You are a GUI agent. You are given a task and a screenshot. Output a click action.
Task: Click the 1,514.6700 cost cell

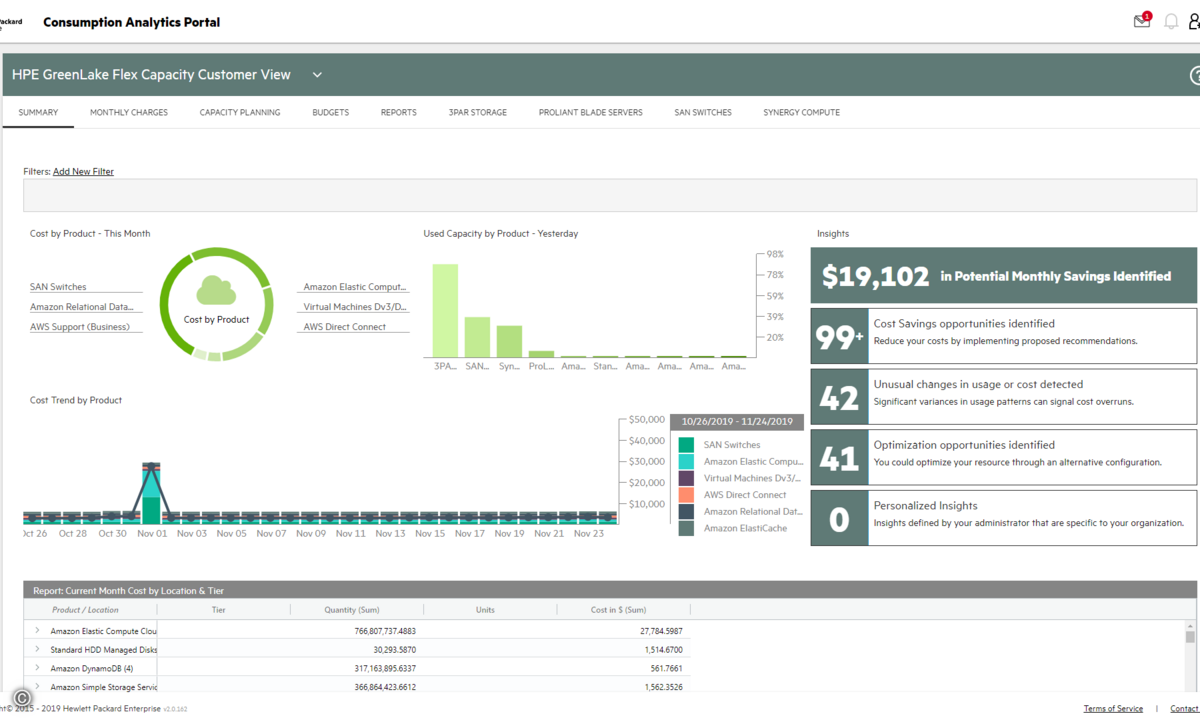coord(665,650)
